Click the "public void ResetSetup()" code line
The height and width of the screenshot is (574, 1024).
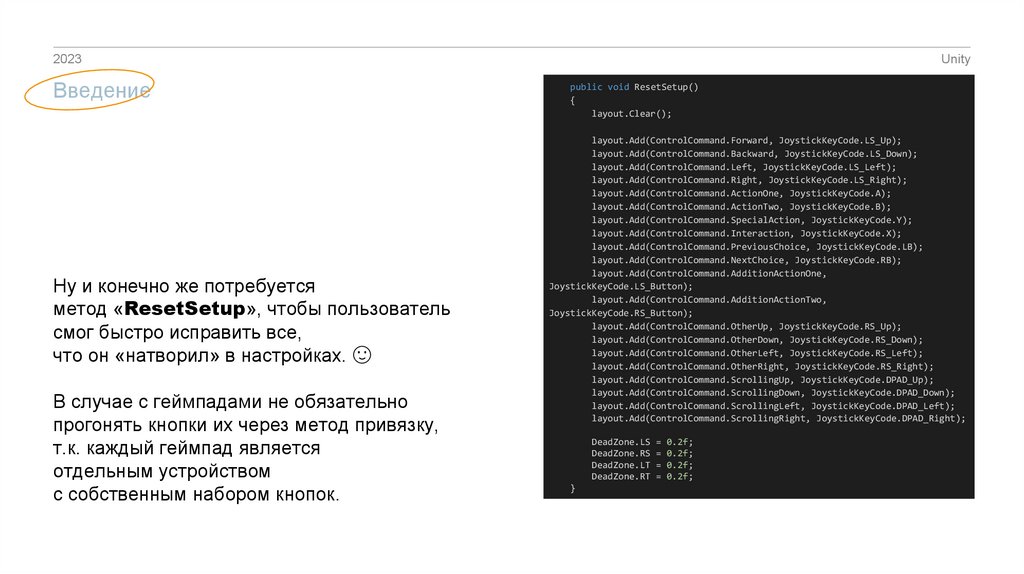[634, 87]
